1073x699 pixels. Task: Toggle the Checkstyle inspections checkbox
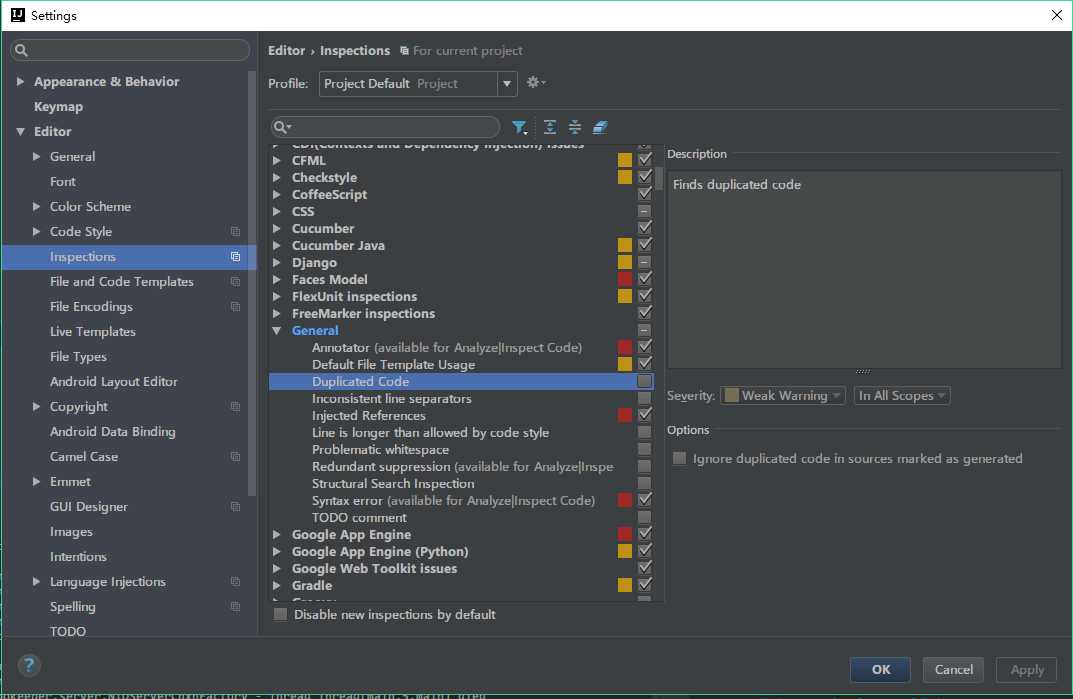(x=644, y=177)
